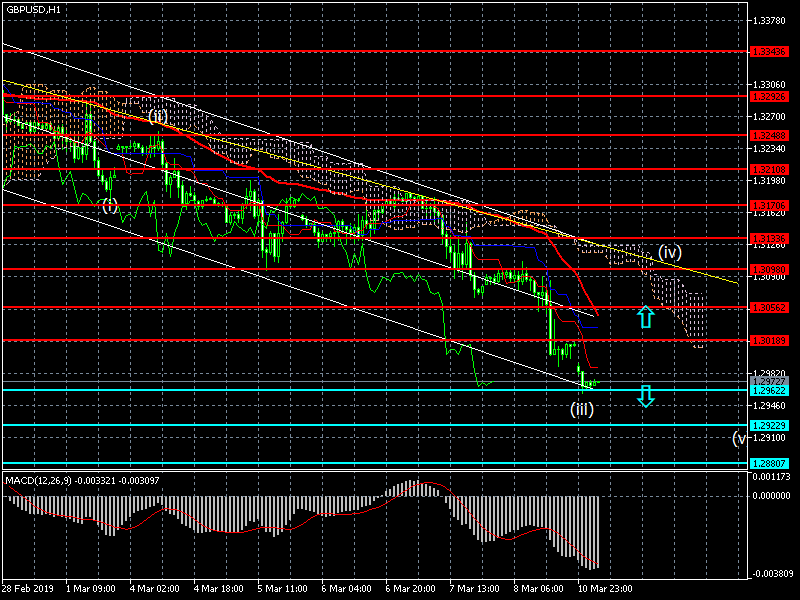
Task: Select the wave (iv) label
Action: click(669, 252)
